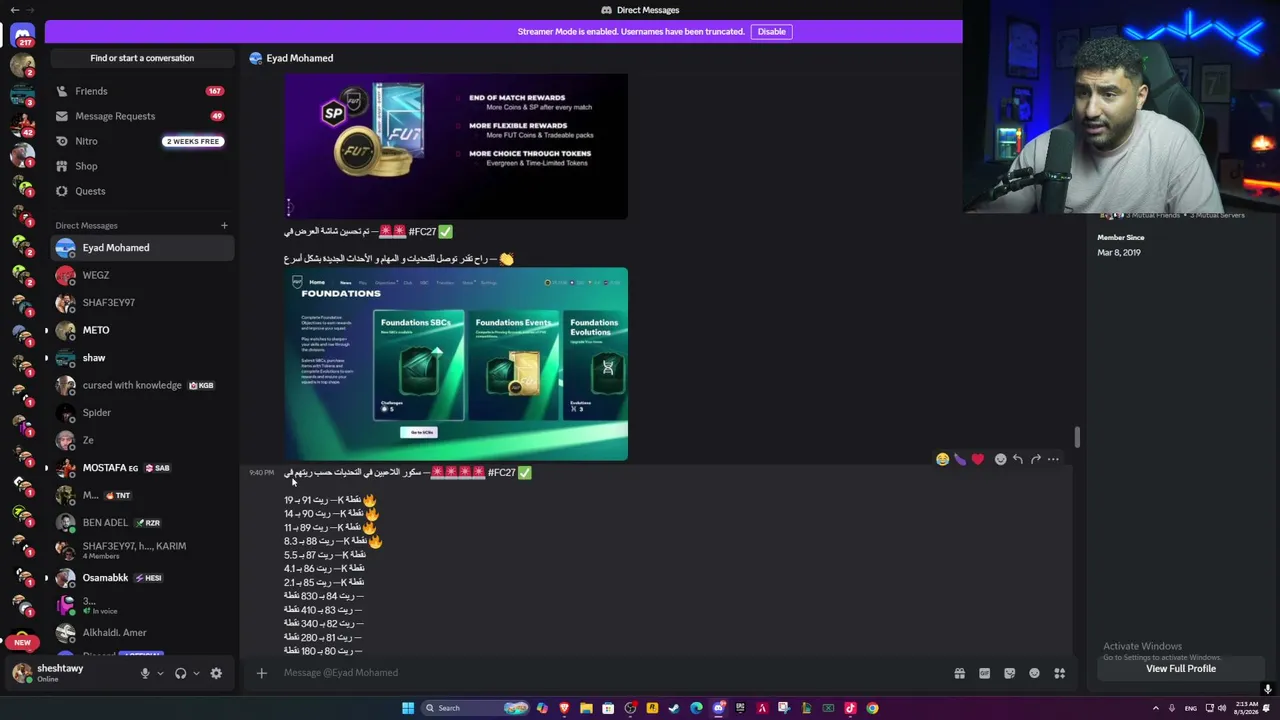Launch Brave browser from the taskbar

coord(564,708)
